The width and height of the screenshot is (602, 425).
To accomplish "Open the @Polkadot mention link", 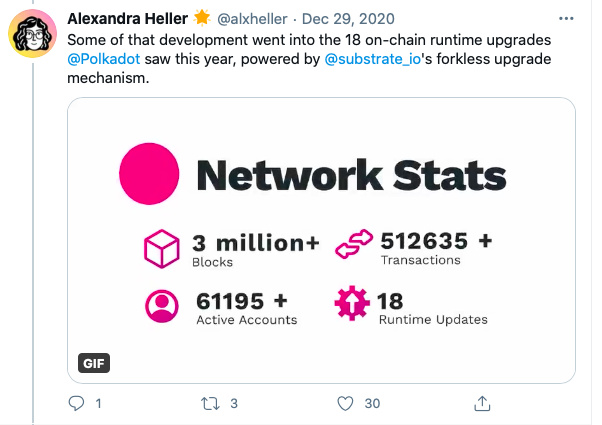I will [104, 59].
